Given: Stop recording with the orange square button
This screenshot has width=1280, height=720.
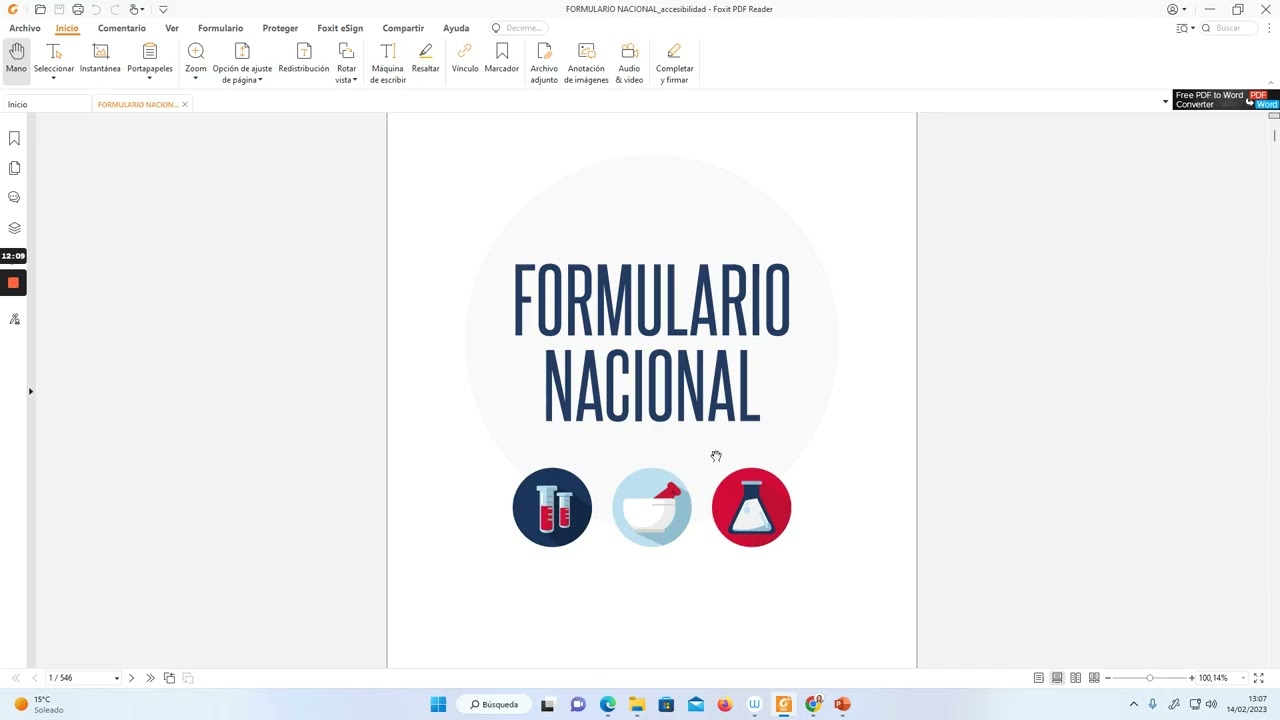Looking at the screenshot, I should tap(13, 283).
